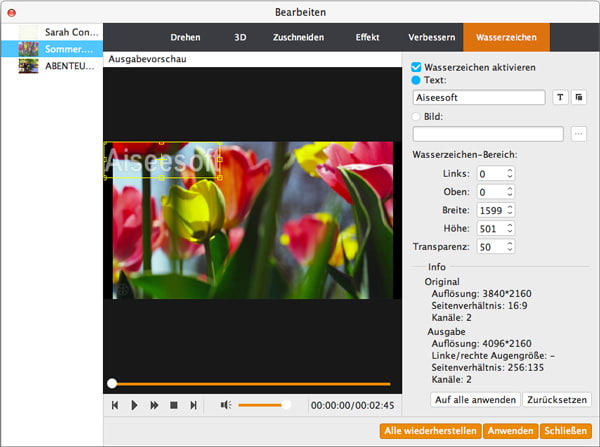Select the Bild watermark radio button
This screenshot has height=447, width=600.
(x=417, y=115)
